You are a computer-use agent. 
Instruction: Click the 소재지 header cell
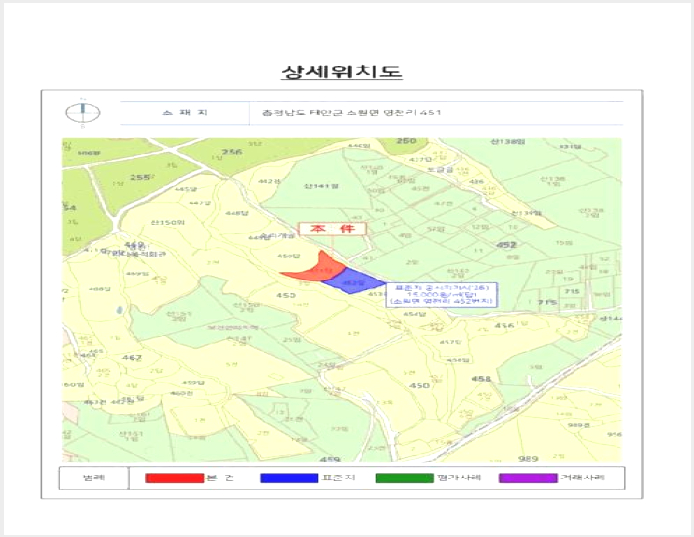tap(185, 113)
